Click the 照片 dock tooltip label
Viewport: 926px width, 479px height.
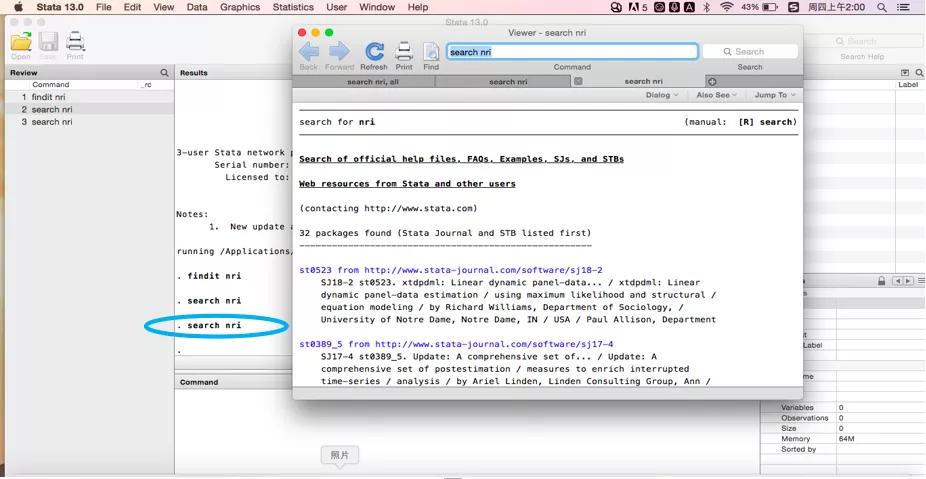(x=340, y=455)
